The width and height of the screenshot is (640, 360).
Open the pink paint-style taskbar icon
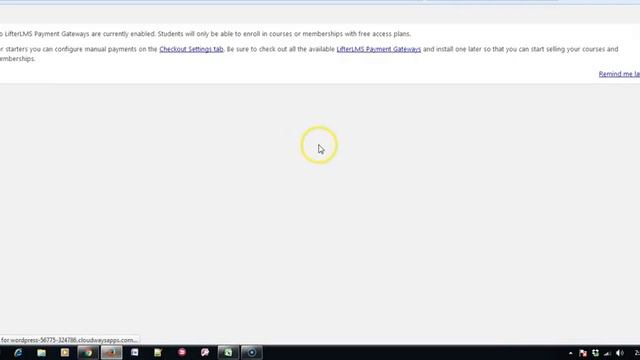pos(205,352)
